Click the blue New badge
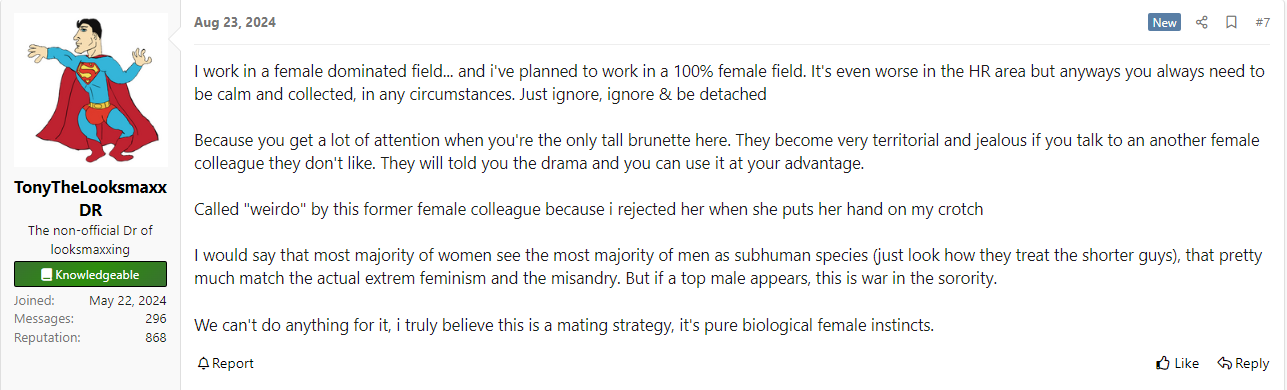Screen dimensions: 1287x390 point(1164,22)
